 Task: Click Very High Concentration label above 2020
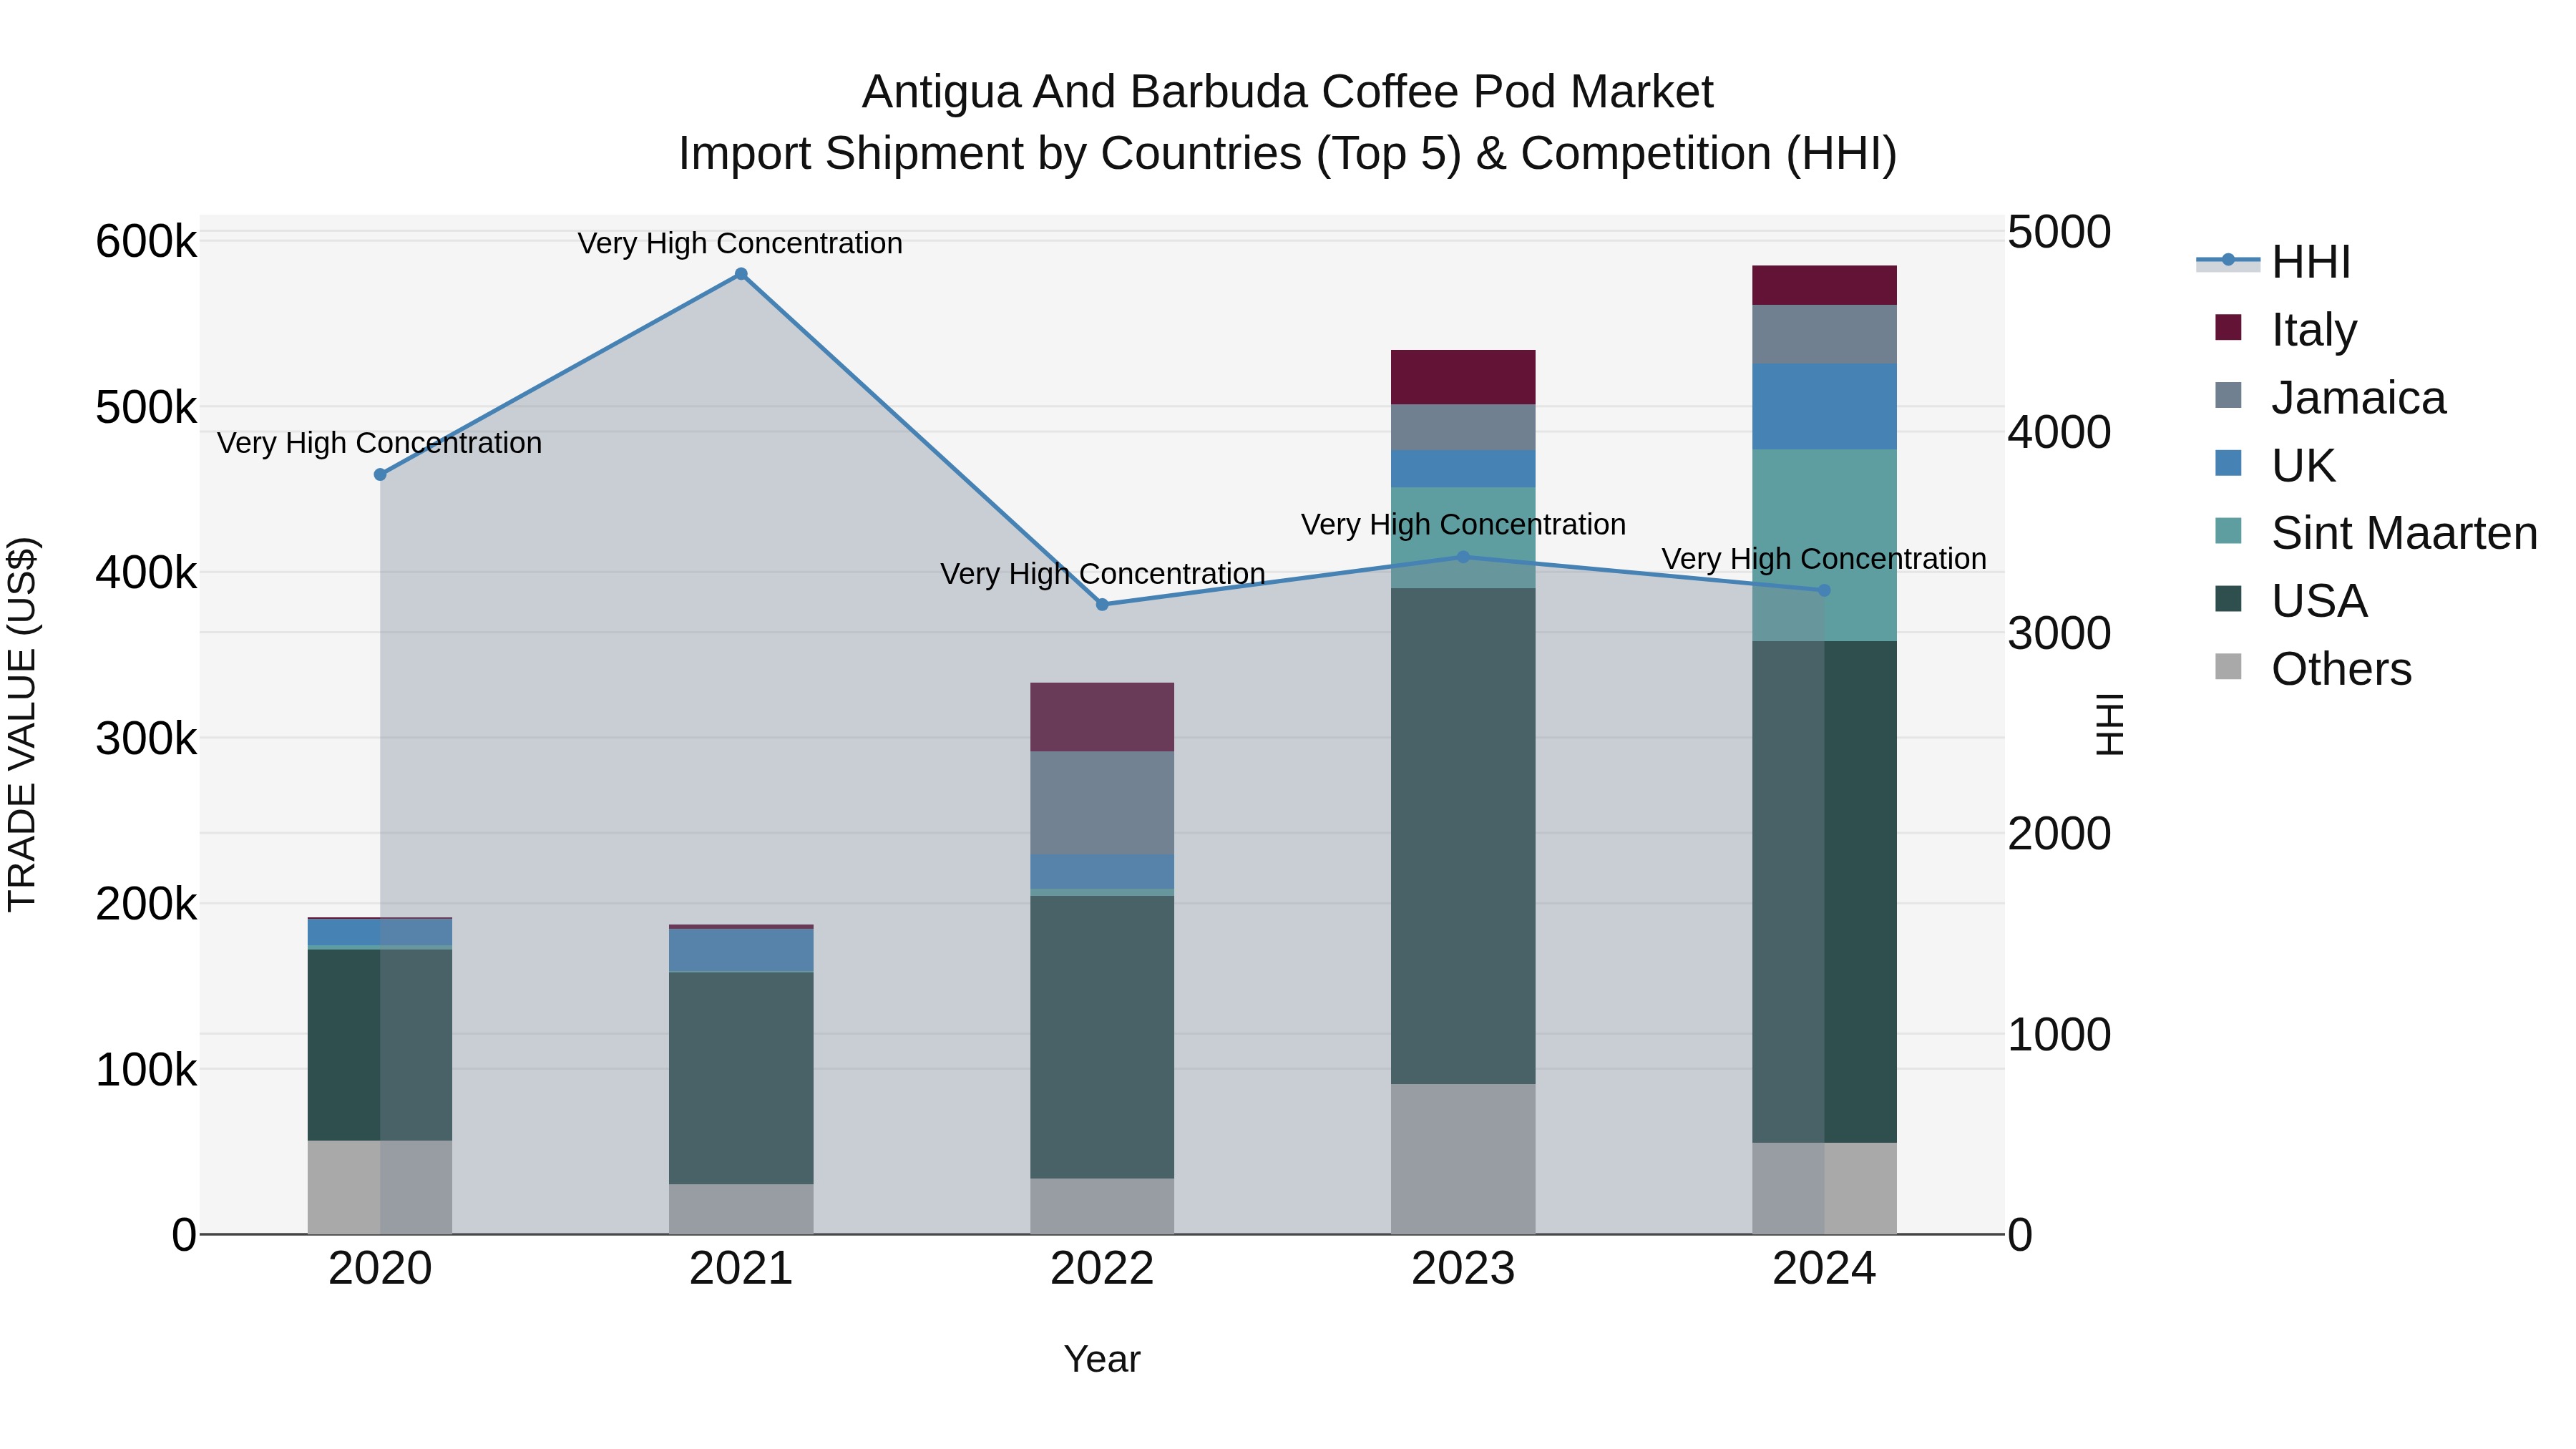[379, 443]
